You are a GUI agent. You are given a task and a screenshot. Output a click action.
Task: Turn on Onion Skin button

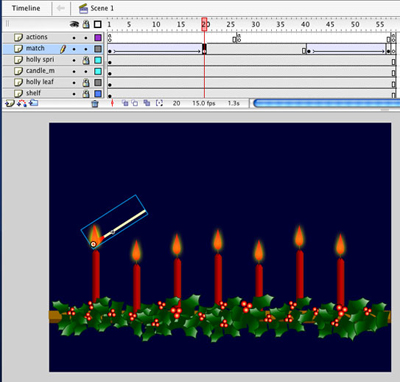pos(125,103)
